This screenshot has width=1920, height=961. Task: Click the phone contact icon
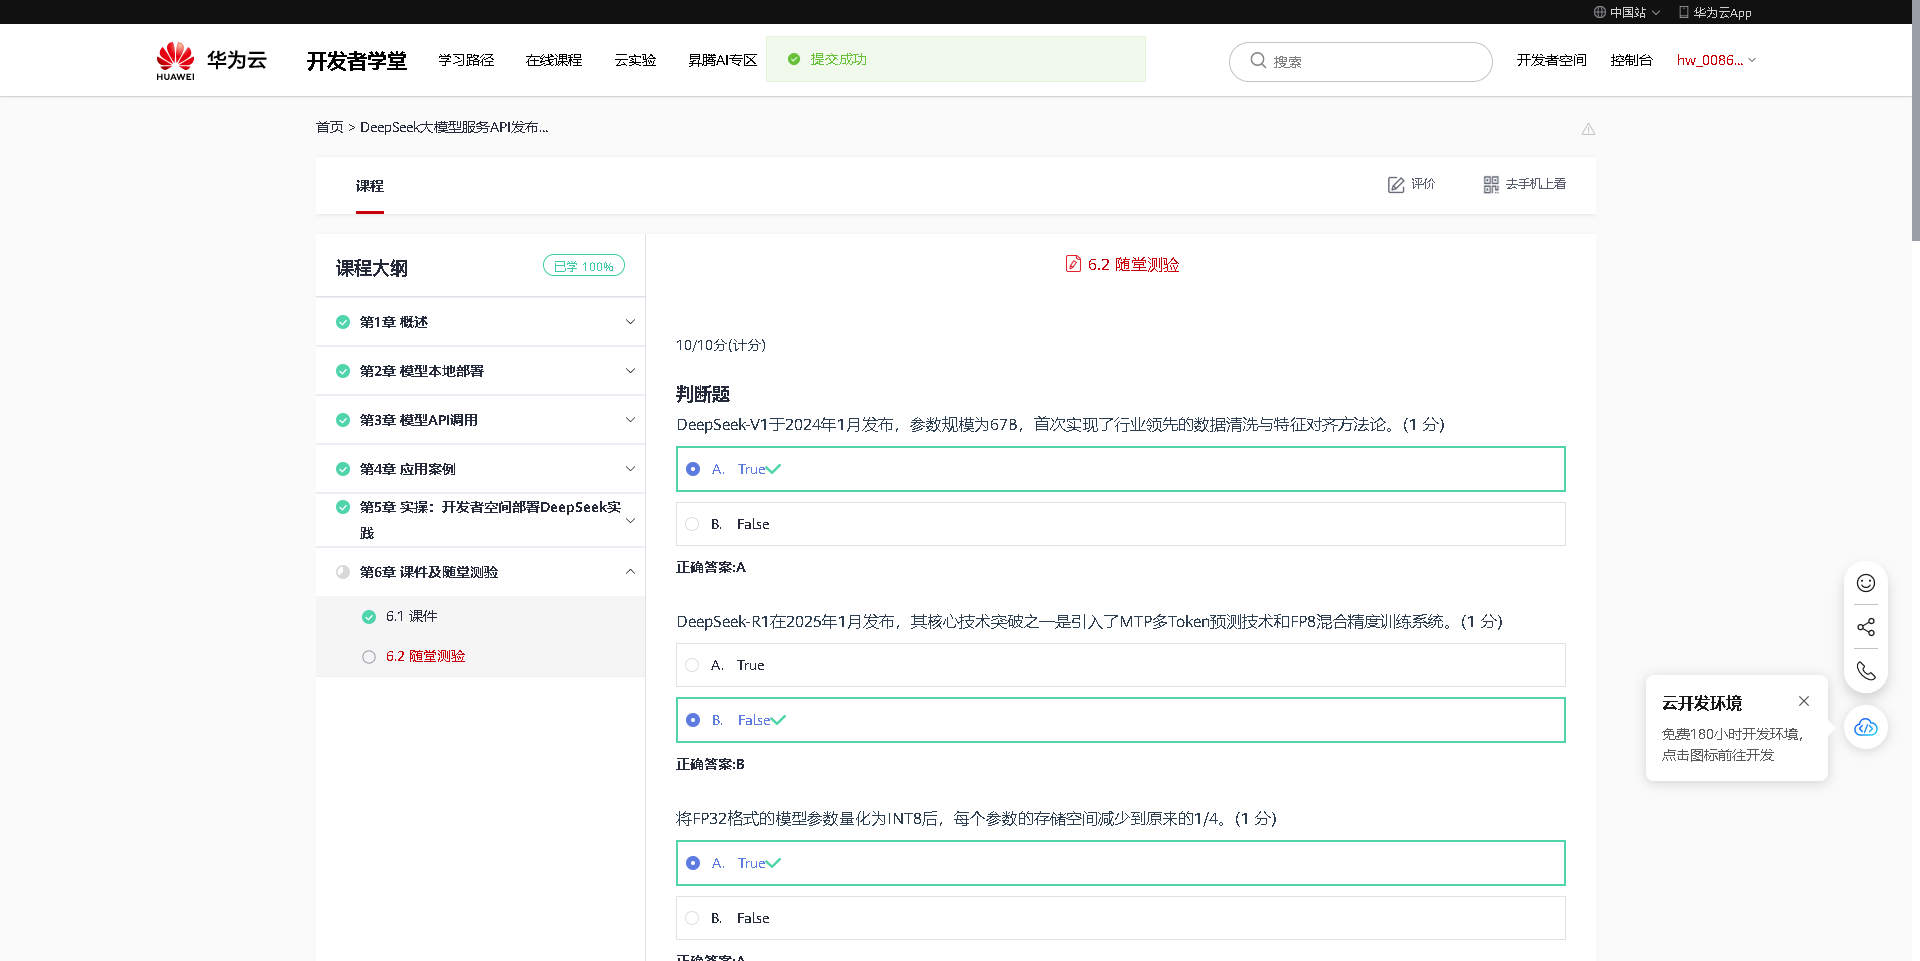click(x=1866, y=671)
